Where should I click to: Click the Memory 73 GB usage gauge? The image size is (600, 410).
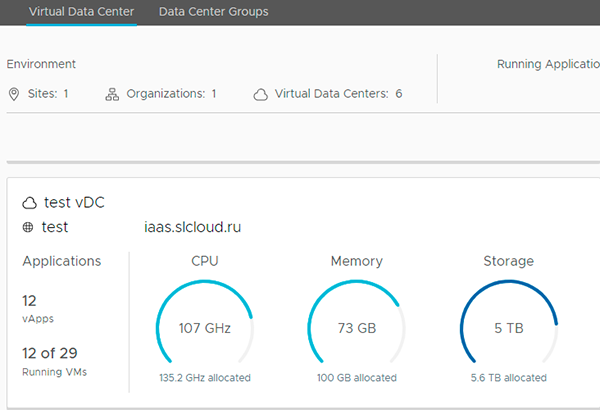tap(357, 322)
